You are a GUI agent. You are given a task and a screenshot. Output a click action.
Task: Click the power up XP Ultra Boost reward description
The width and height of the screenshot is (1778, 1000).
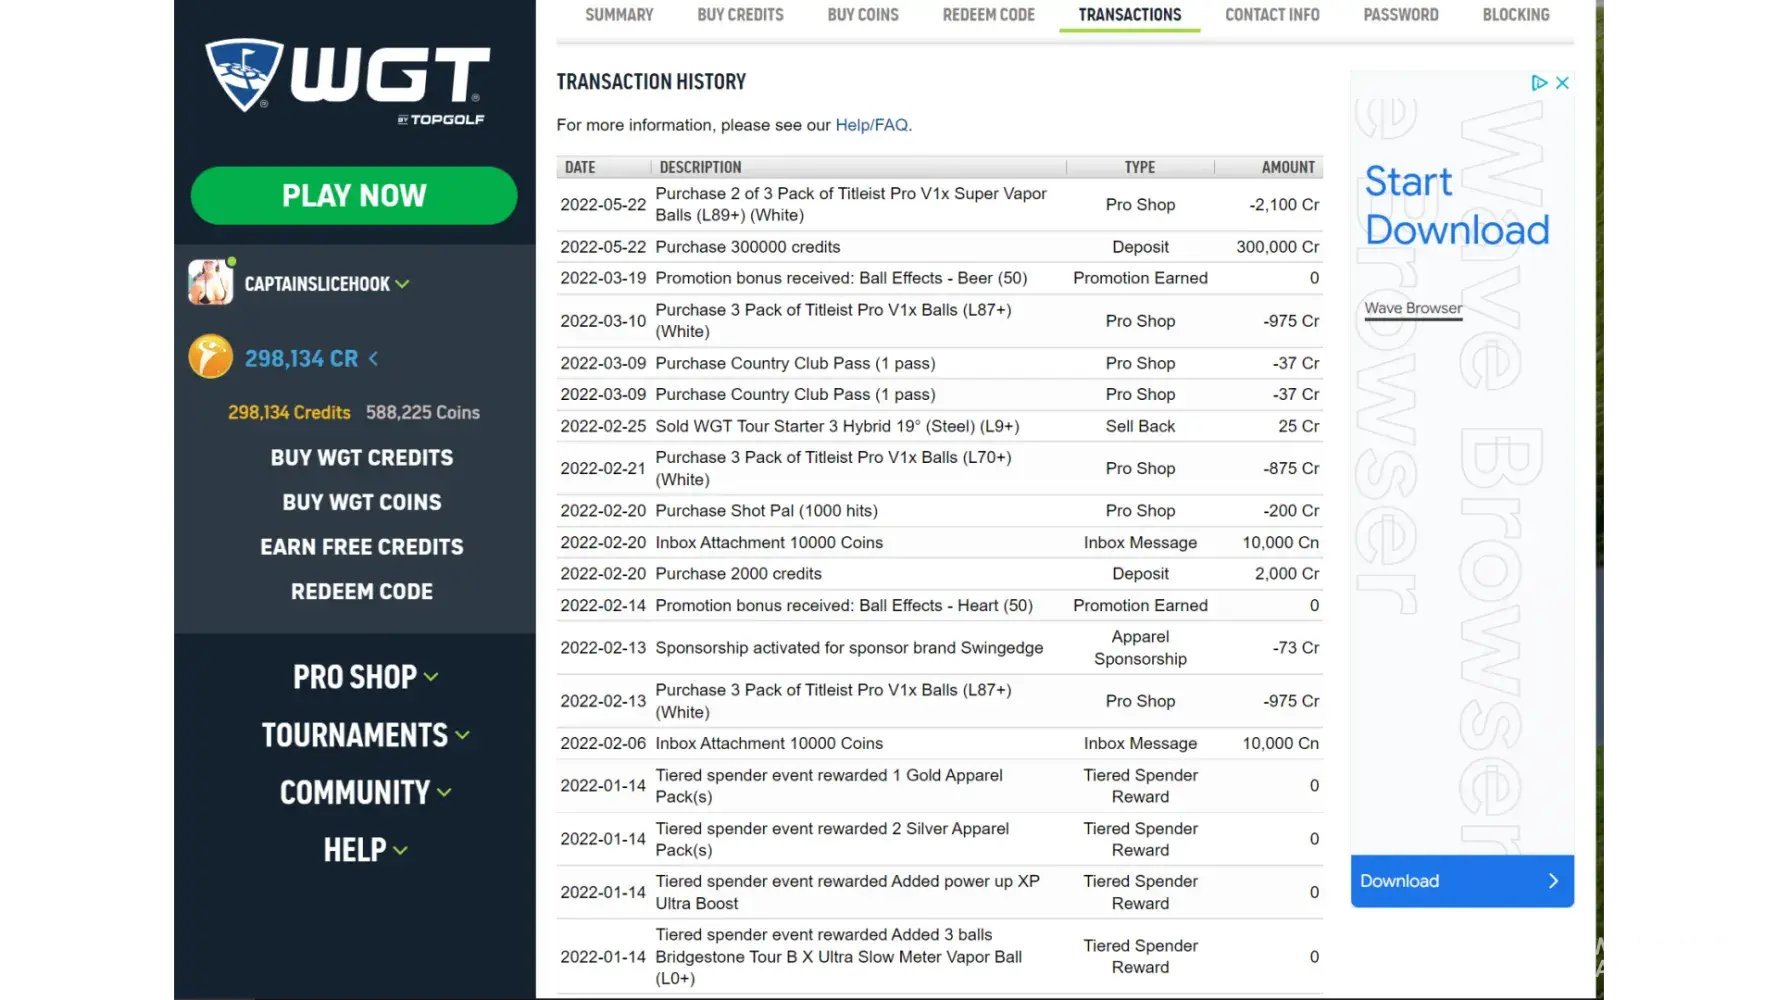tap(847, 892)
